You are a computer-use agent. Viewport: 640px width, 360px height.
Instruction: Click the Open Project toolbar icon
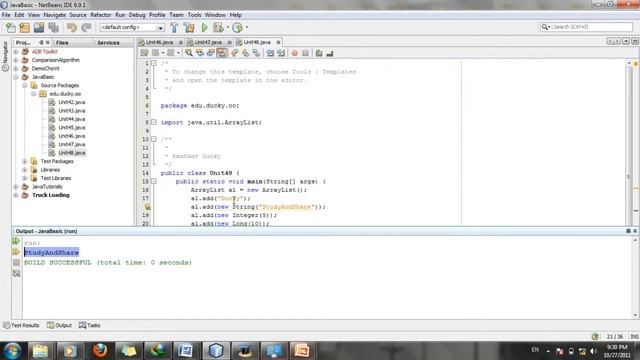39,28
